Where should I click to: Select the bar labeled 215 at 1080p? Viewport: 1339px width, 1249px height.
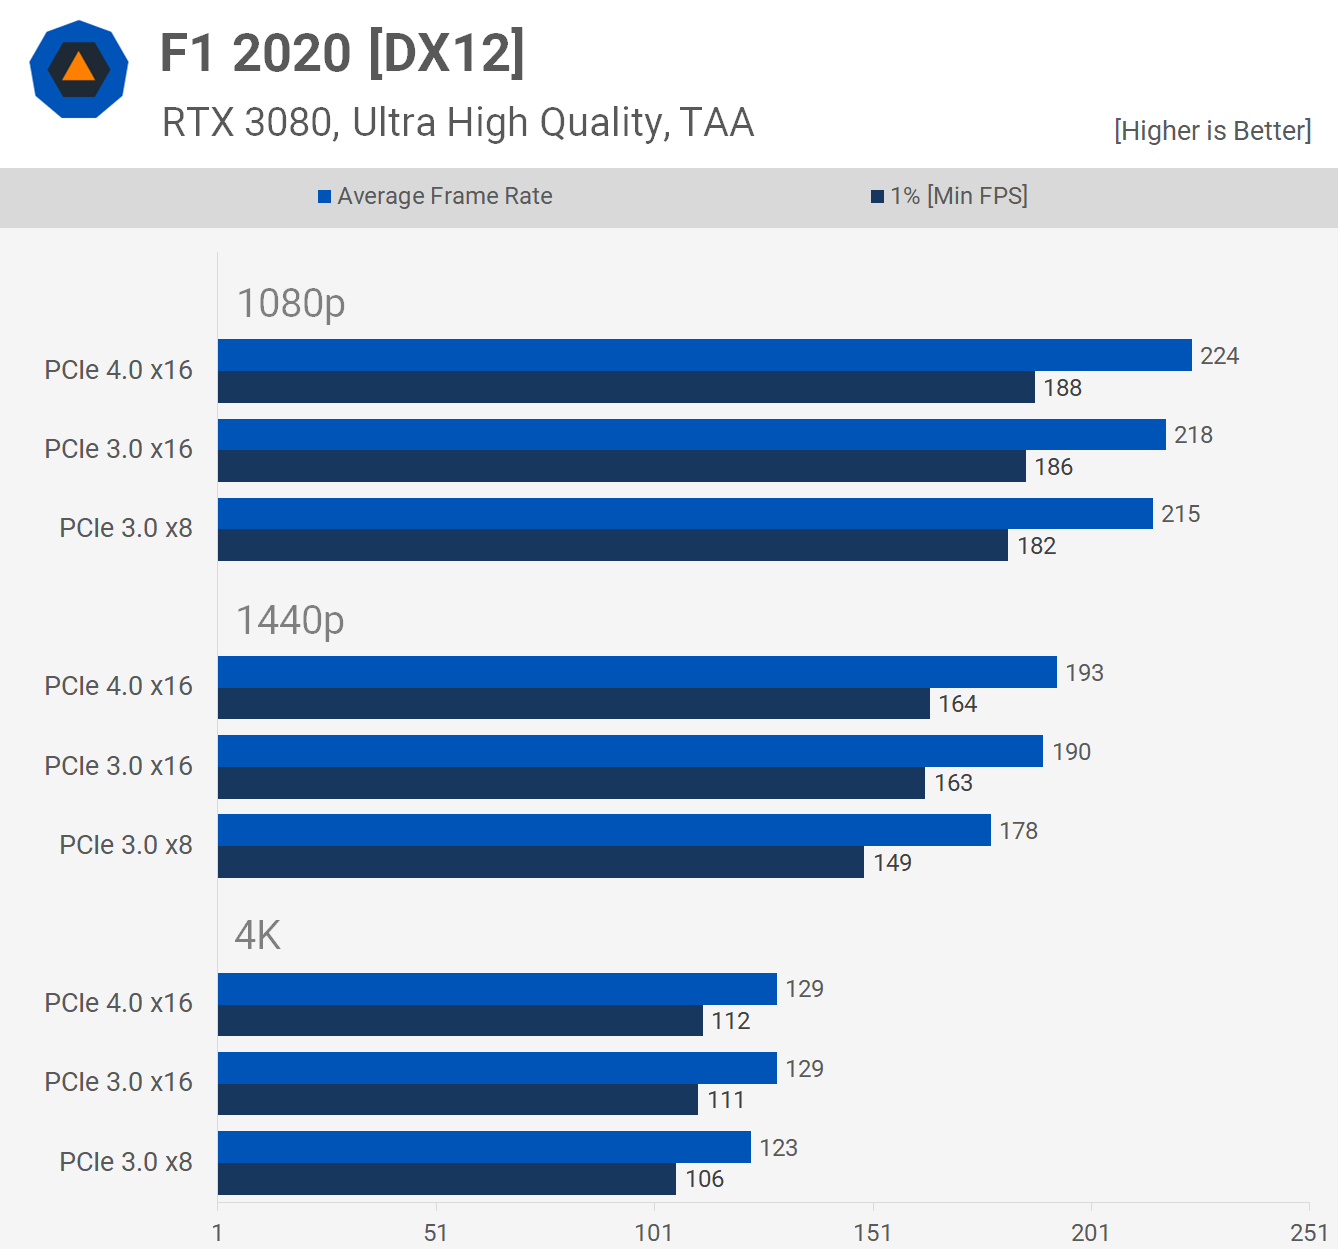[x=685, y=514]
